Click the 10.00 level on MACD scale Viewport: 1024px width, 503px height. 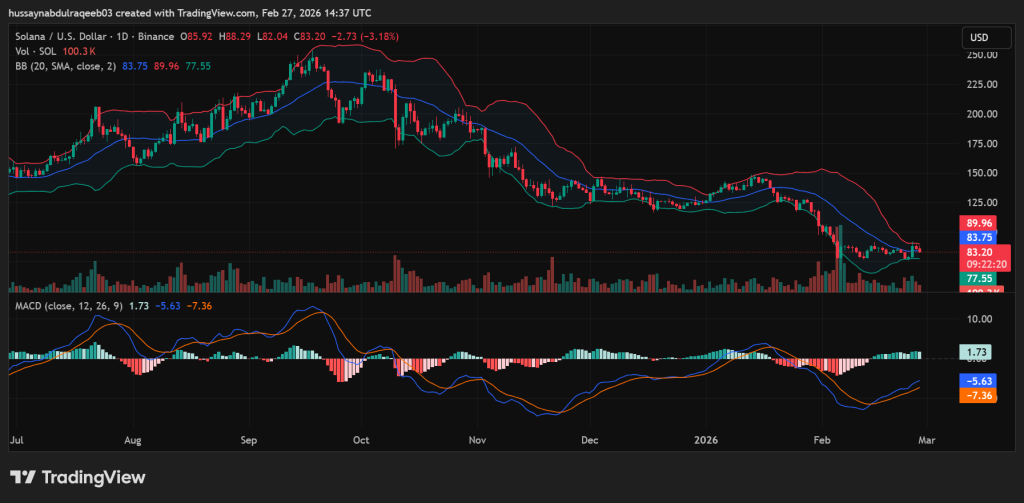point(979,319)
